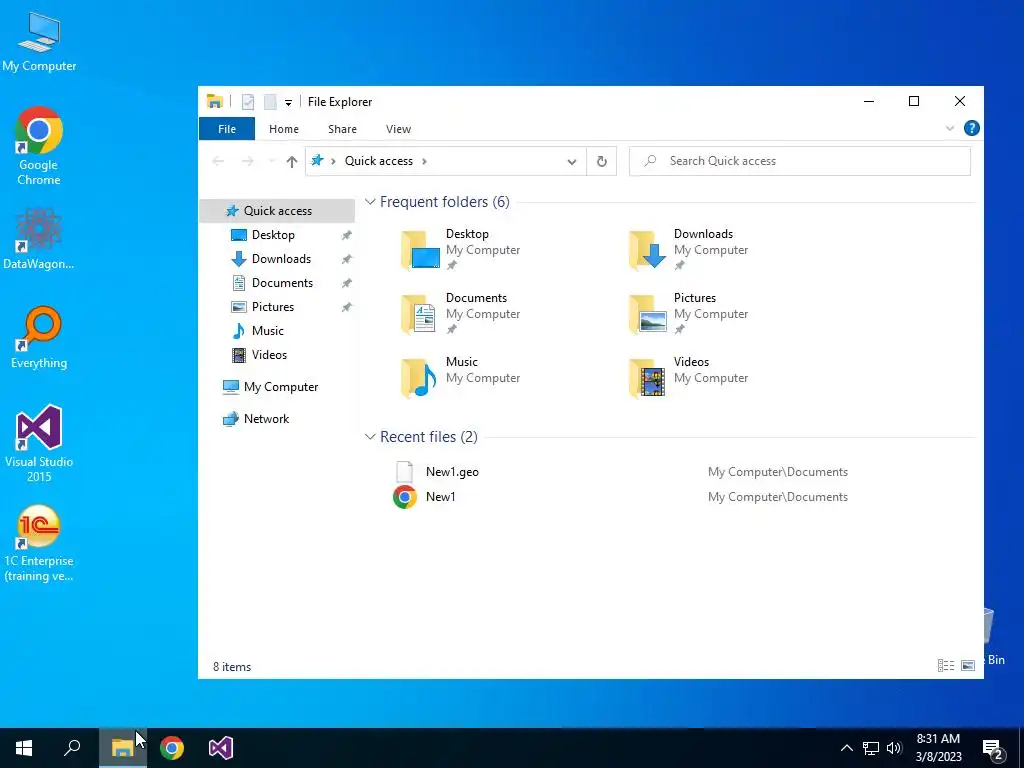Screen dimensions: 1024x768
Task: Select the Videos frequent folder icon
Action: [x=648, y=377]
